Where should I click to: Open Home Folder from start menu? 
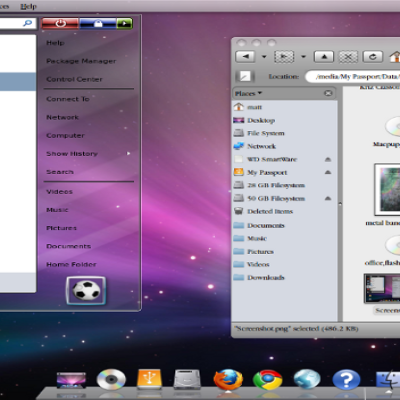pos(71,264)
